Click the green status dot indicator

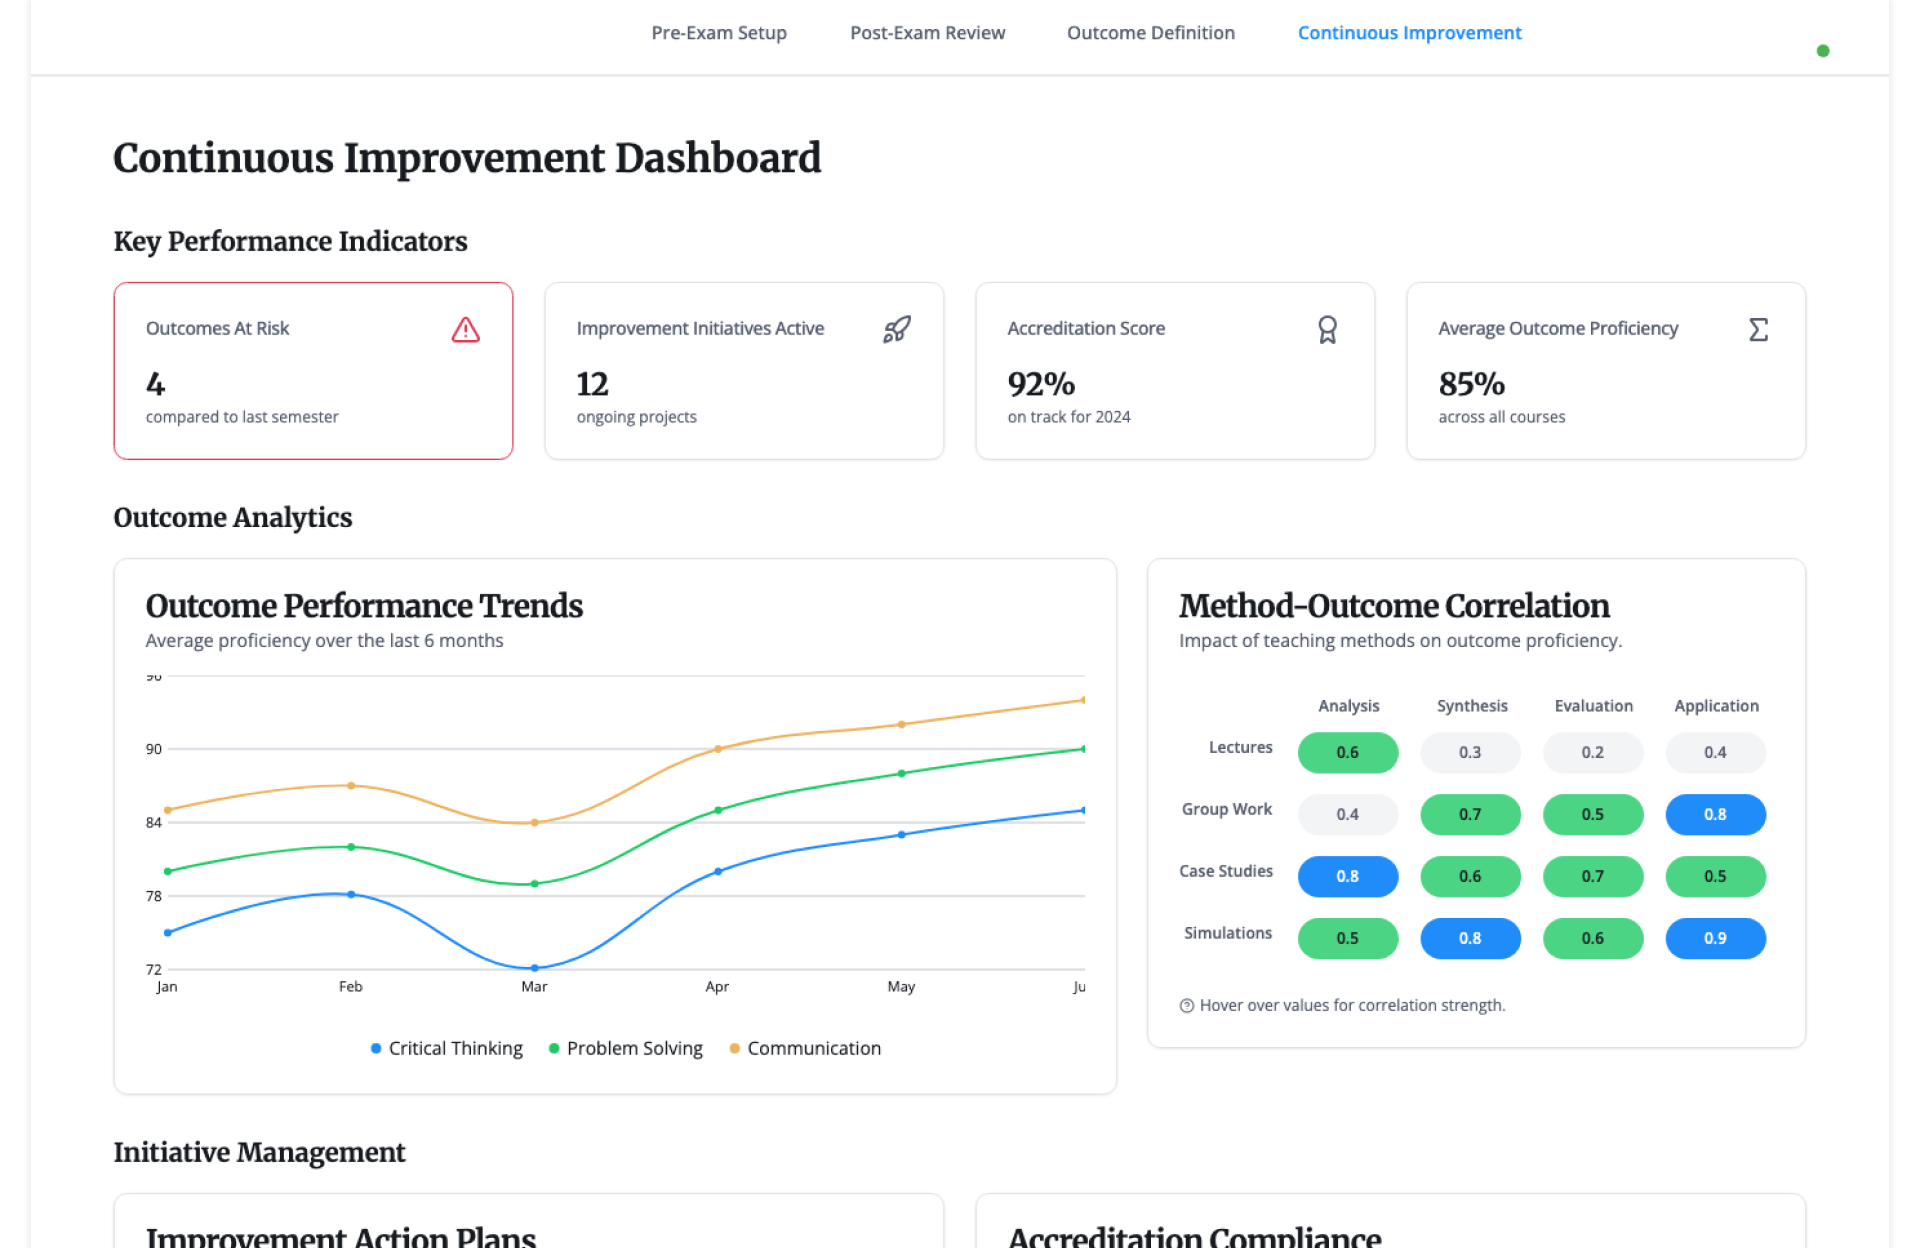[x=1823, y=51]
